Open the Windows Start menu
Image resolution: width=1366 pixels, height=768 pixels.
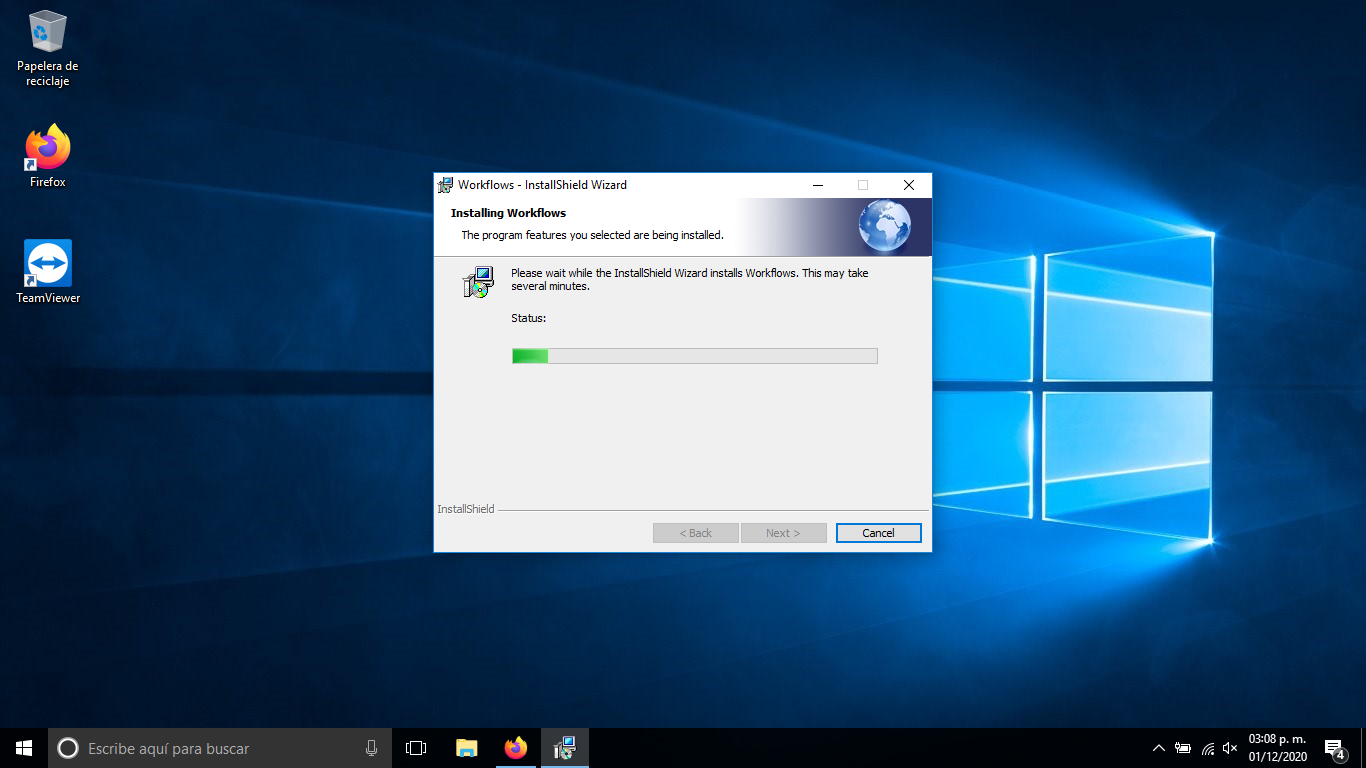click(x=24, y=748)
